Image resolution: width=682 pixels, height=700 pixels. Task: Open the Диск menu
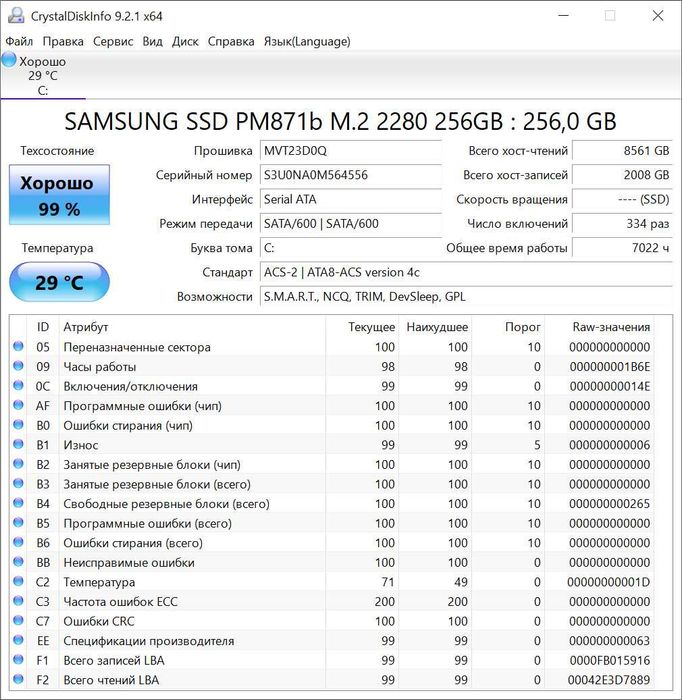[x=185, y=42]
